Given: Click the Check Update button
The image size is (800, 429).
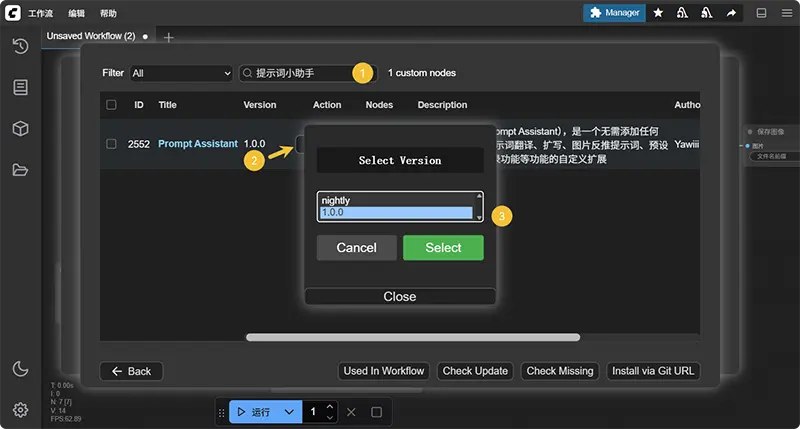Looking at the screenshot, I should [475, 371].
